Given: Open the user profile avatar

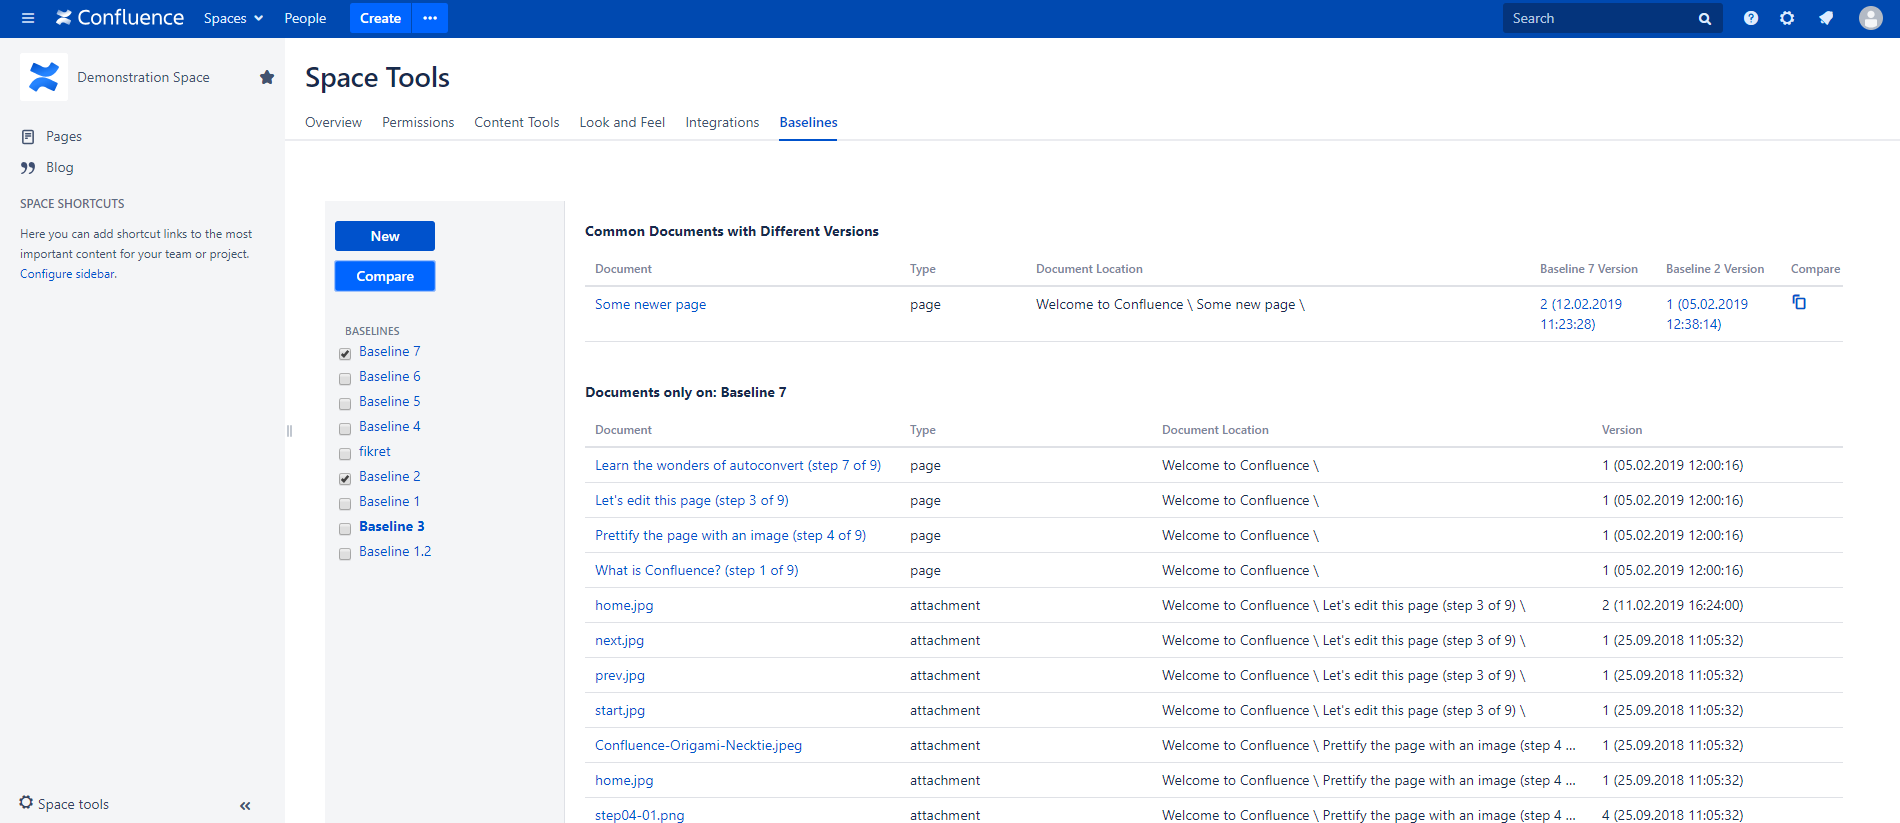Looking at the screenshot, I should (1870, 18).
